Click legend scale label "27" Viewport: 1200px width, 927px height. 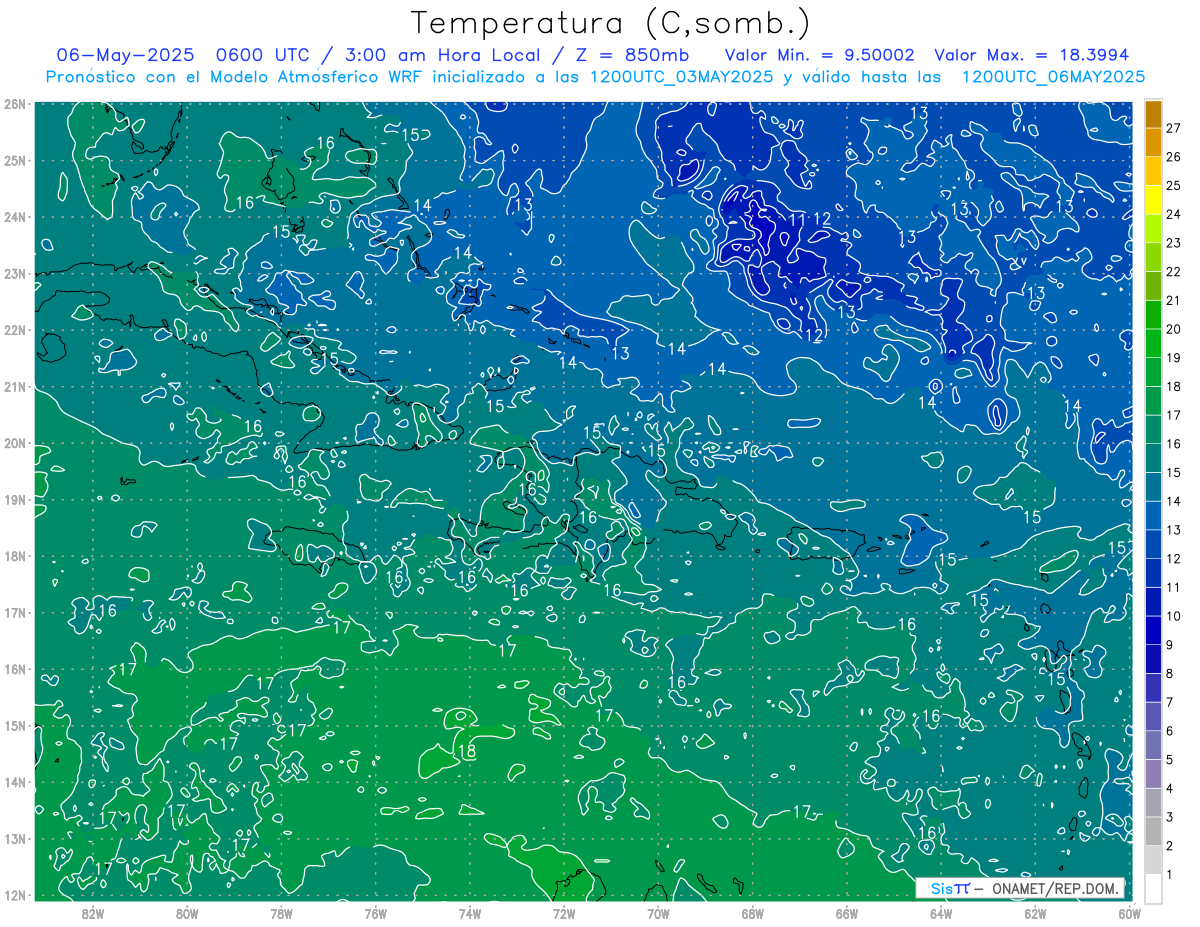coord(1174,128)
